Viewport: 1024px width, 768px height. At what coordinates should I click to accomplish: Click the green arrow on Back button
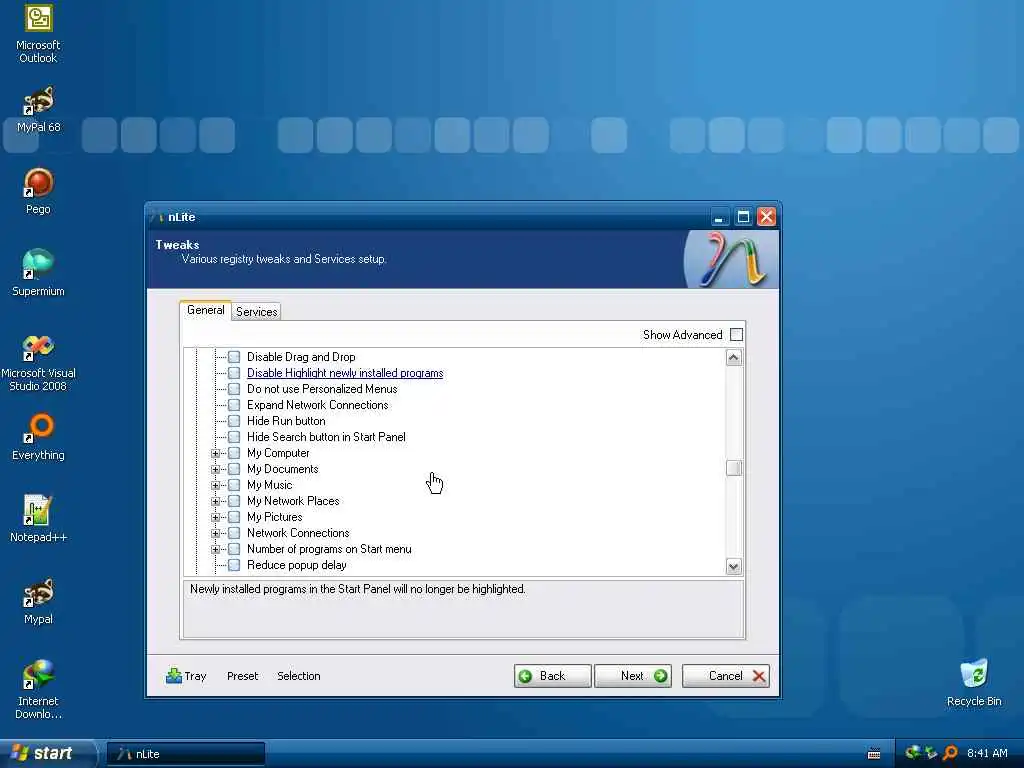pyautogui.click(x=525, y=676)
